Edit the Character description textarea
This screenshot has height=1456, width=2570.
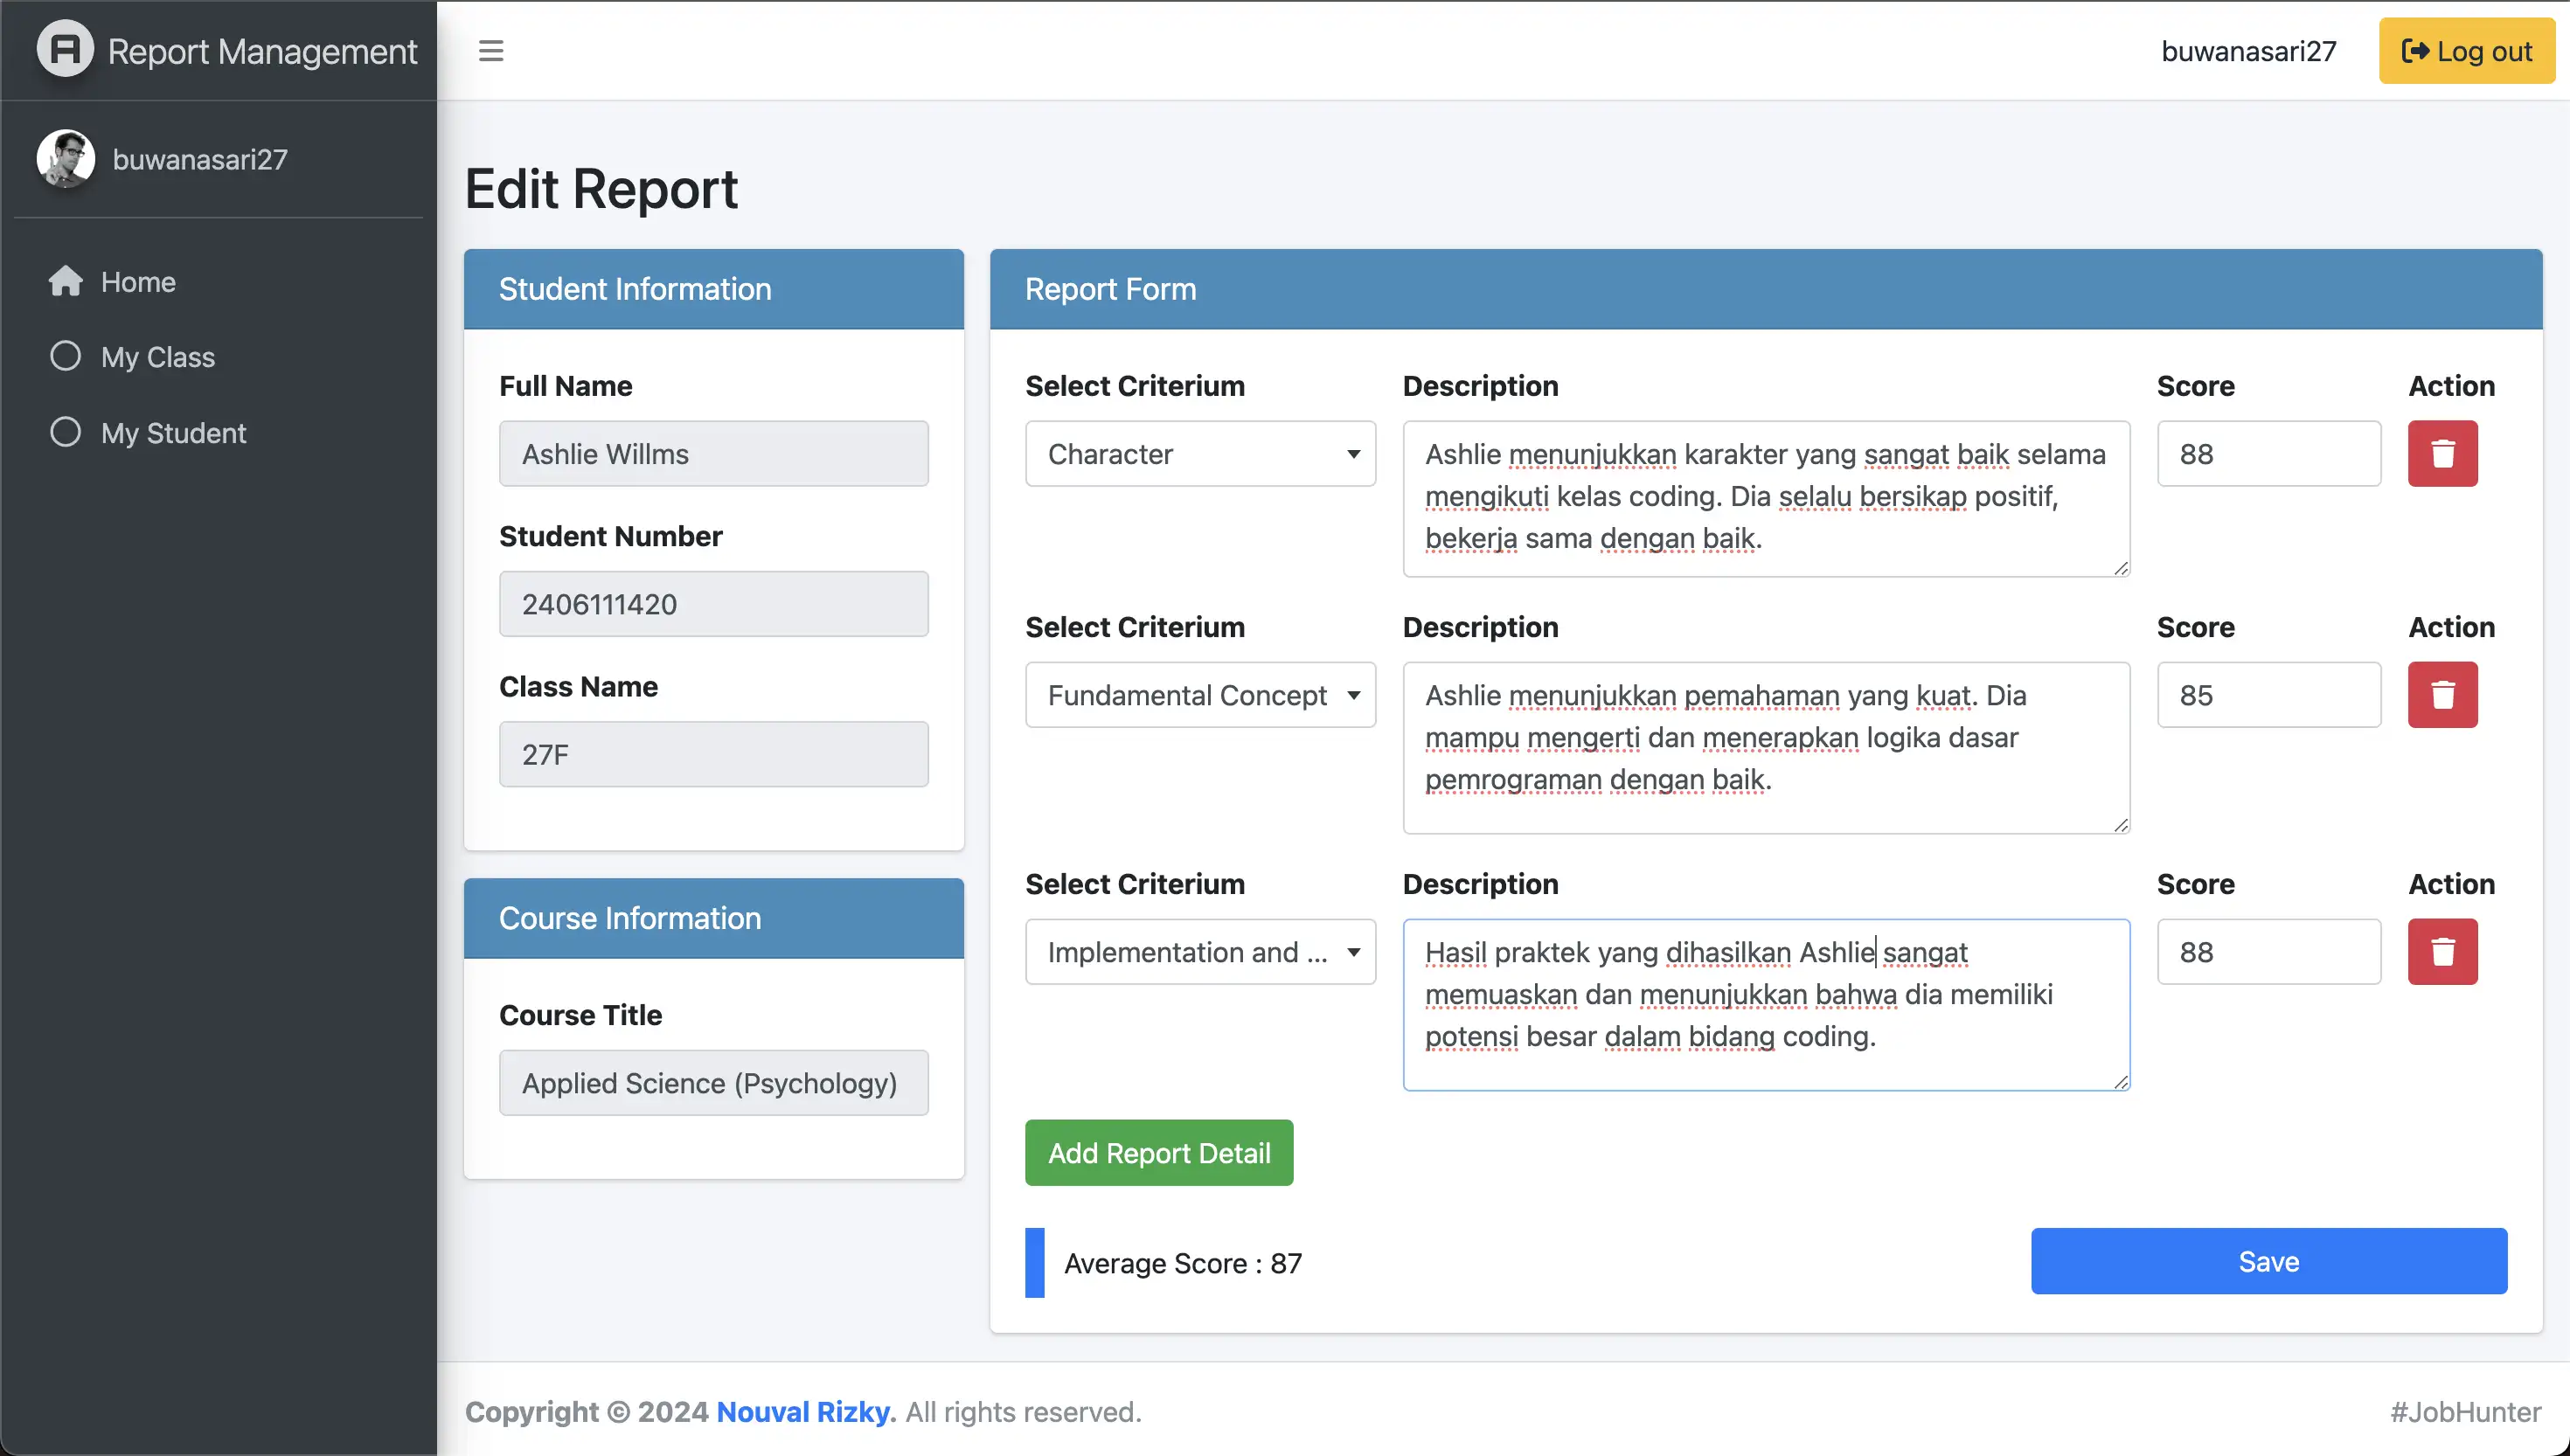(x=1766, y=499)
